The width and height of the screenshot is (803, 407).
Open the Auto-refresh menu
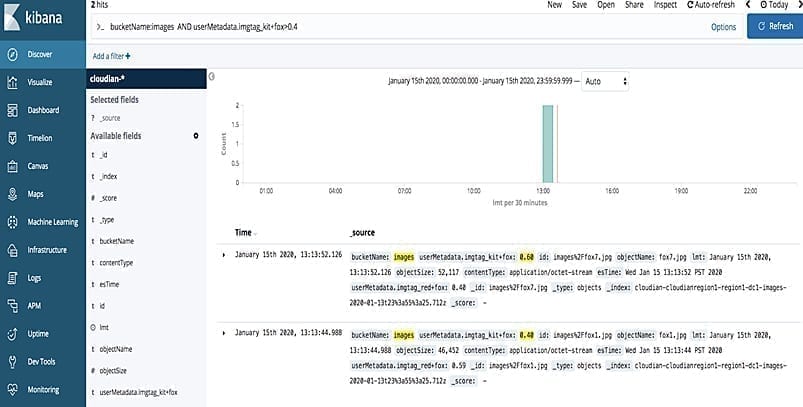click(711, 5)
